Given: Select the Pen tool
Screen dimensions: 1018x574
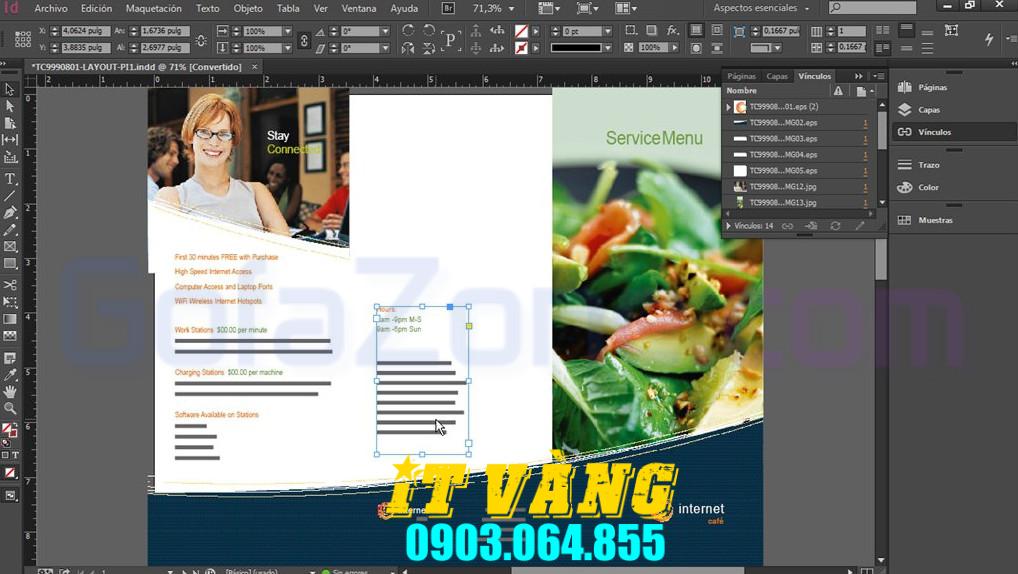Looking at the screenshot, I should pyautogui.click(x=10, y=212).
